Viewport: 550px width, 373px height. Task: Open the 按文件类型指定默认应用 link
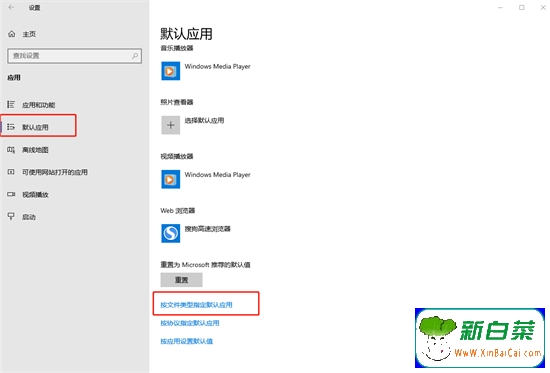[x=196, y=305]
